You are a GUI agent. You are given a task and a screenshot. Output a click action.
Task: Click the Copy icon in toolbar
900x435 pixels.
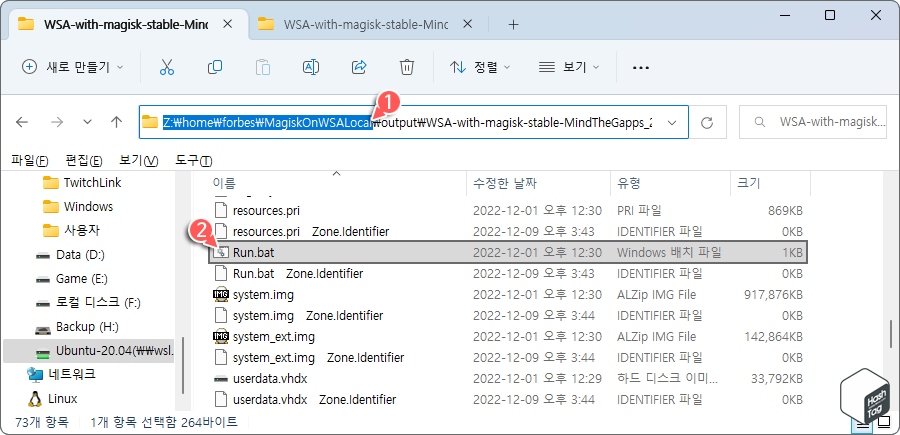(215, 67)
